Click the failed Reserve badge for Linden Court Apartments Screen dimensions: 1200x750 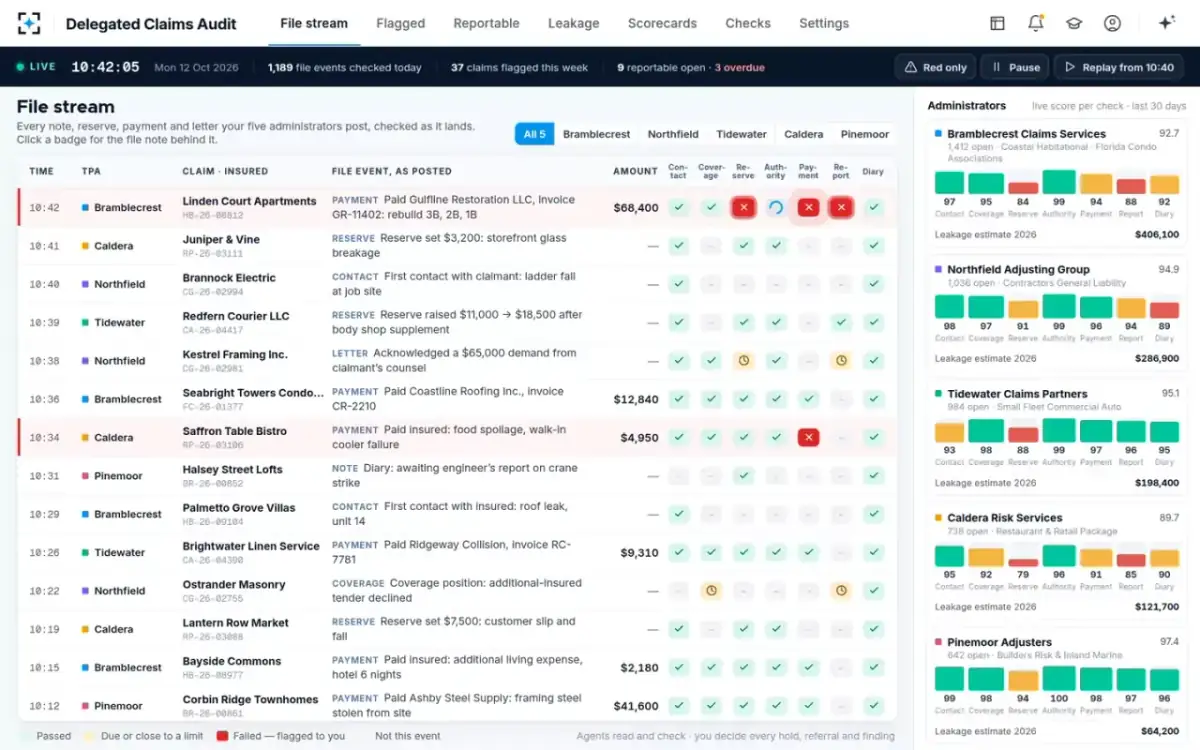pyautogui.click(x=743, y=207)
